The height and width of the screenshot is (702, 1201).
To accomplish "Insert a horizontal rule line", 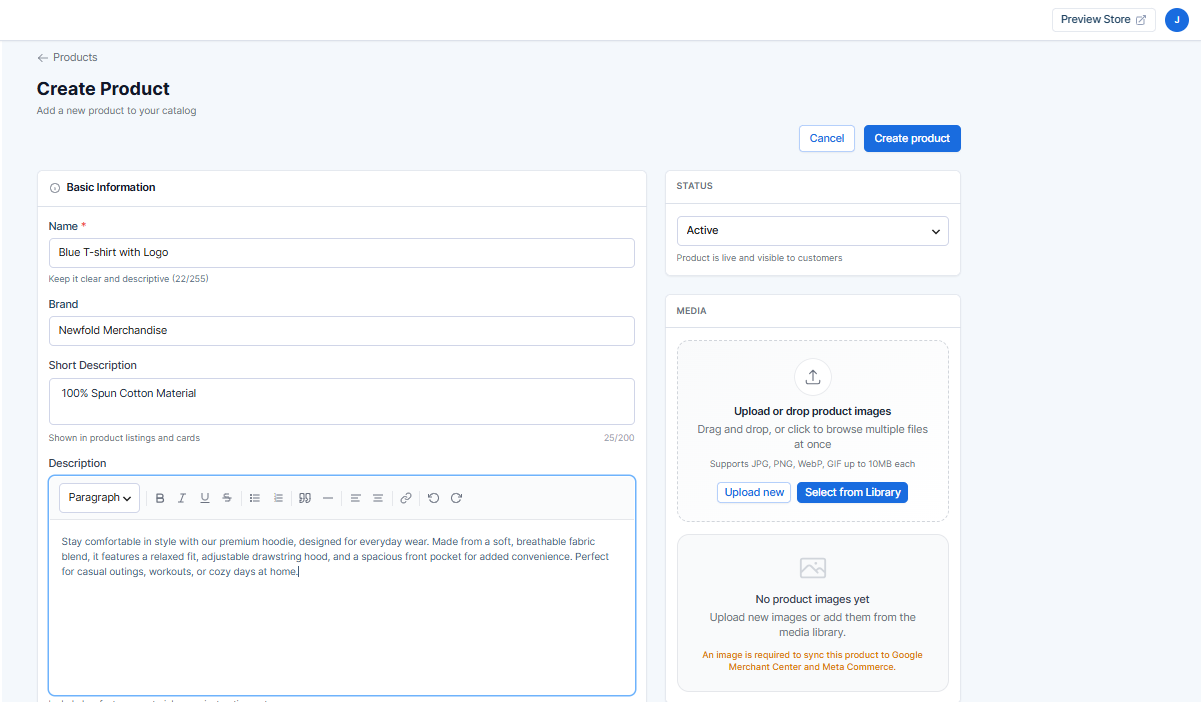I will click(x=328, y=498).
